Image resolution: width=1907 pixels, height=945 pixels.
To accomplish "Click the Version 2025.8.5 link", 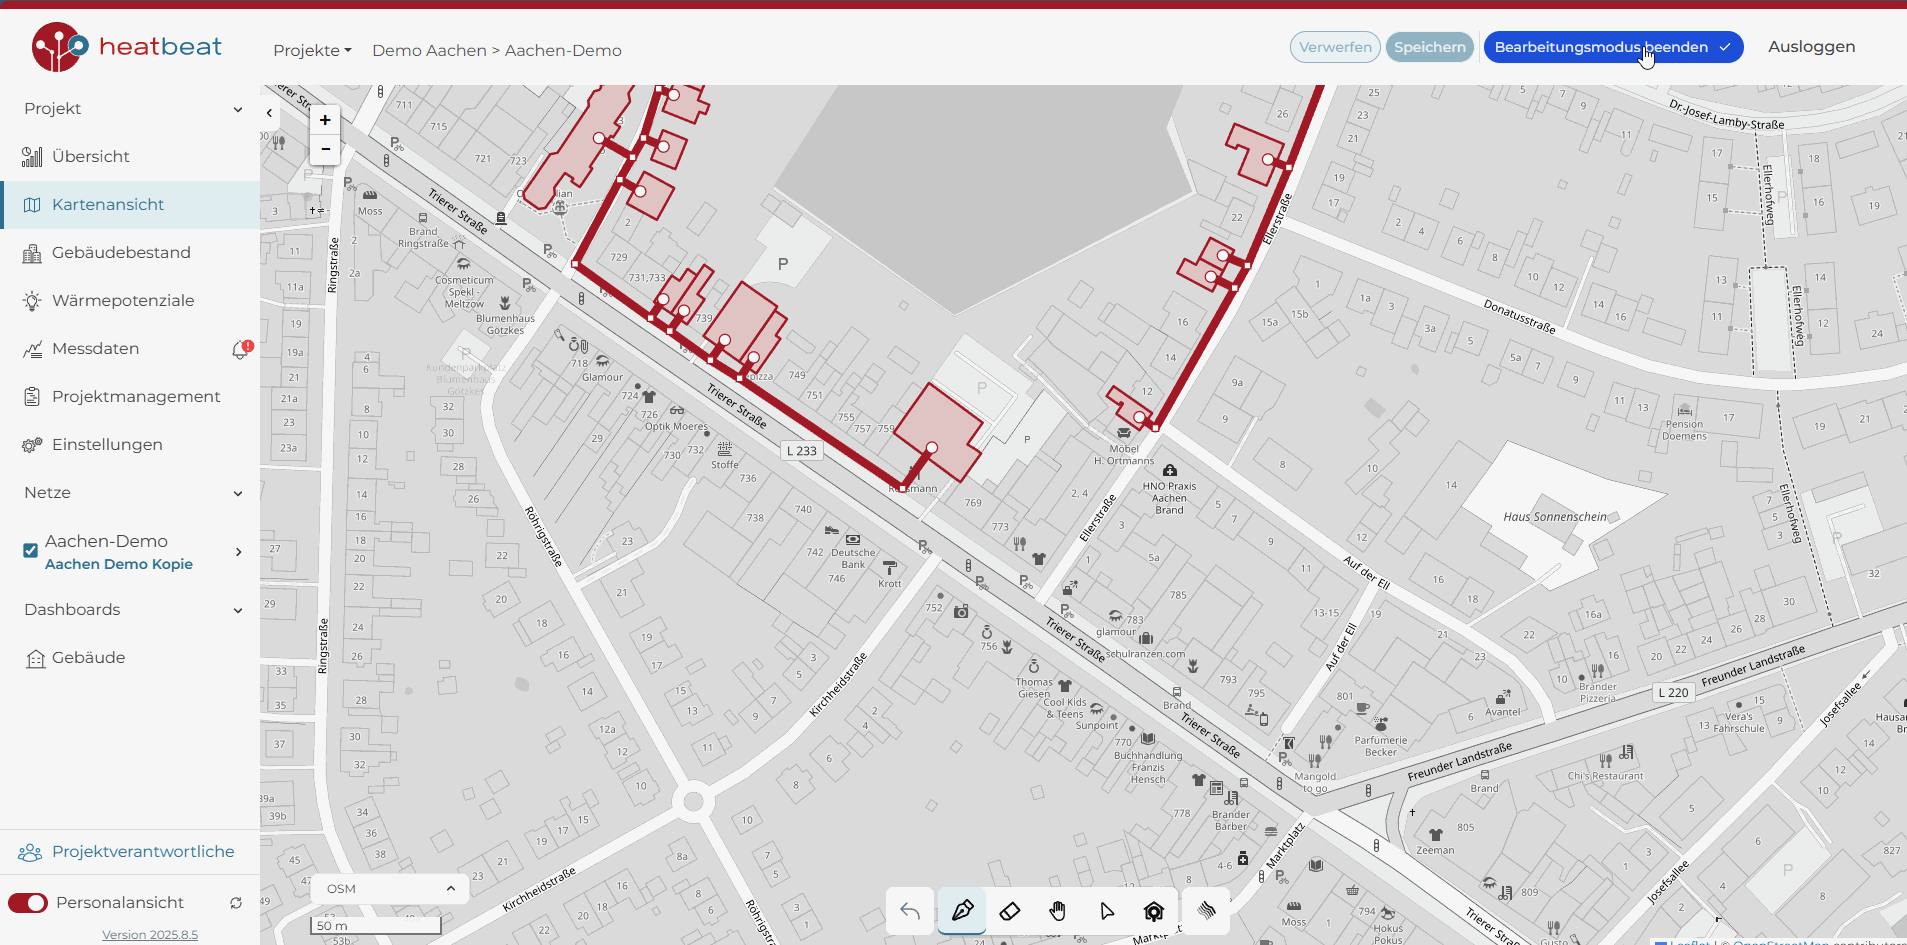I will [150, 935].
